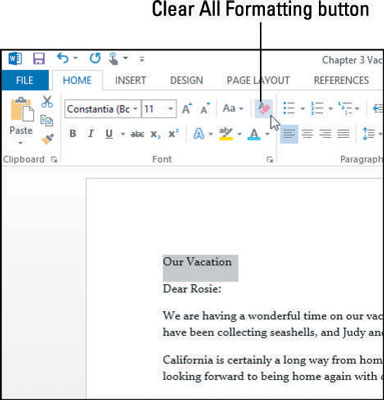Open the Font dialog launcher
The height and width of the screenshot is (400, 384).
coord(270,160)
